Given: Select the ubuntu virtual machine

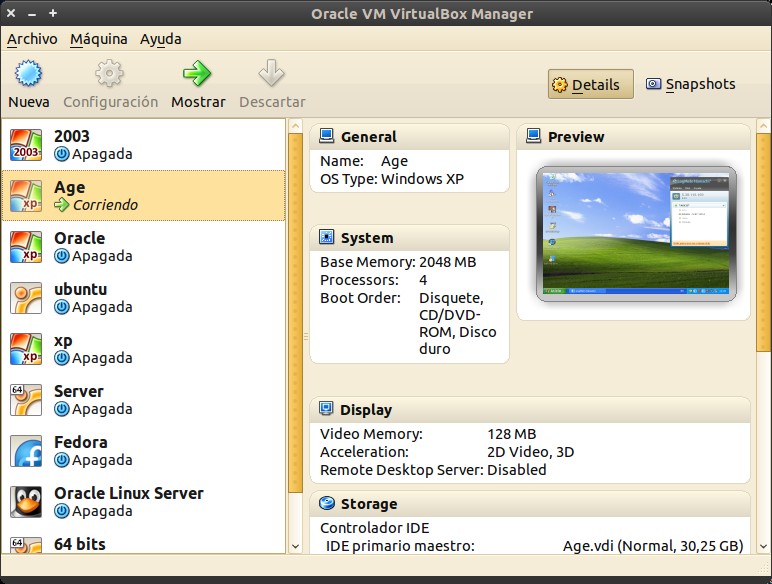Looking at the screenshot, I should click(144, 298).
